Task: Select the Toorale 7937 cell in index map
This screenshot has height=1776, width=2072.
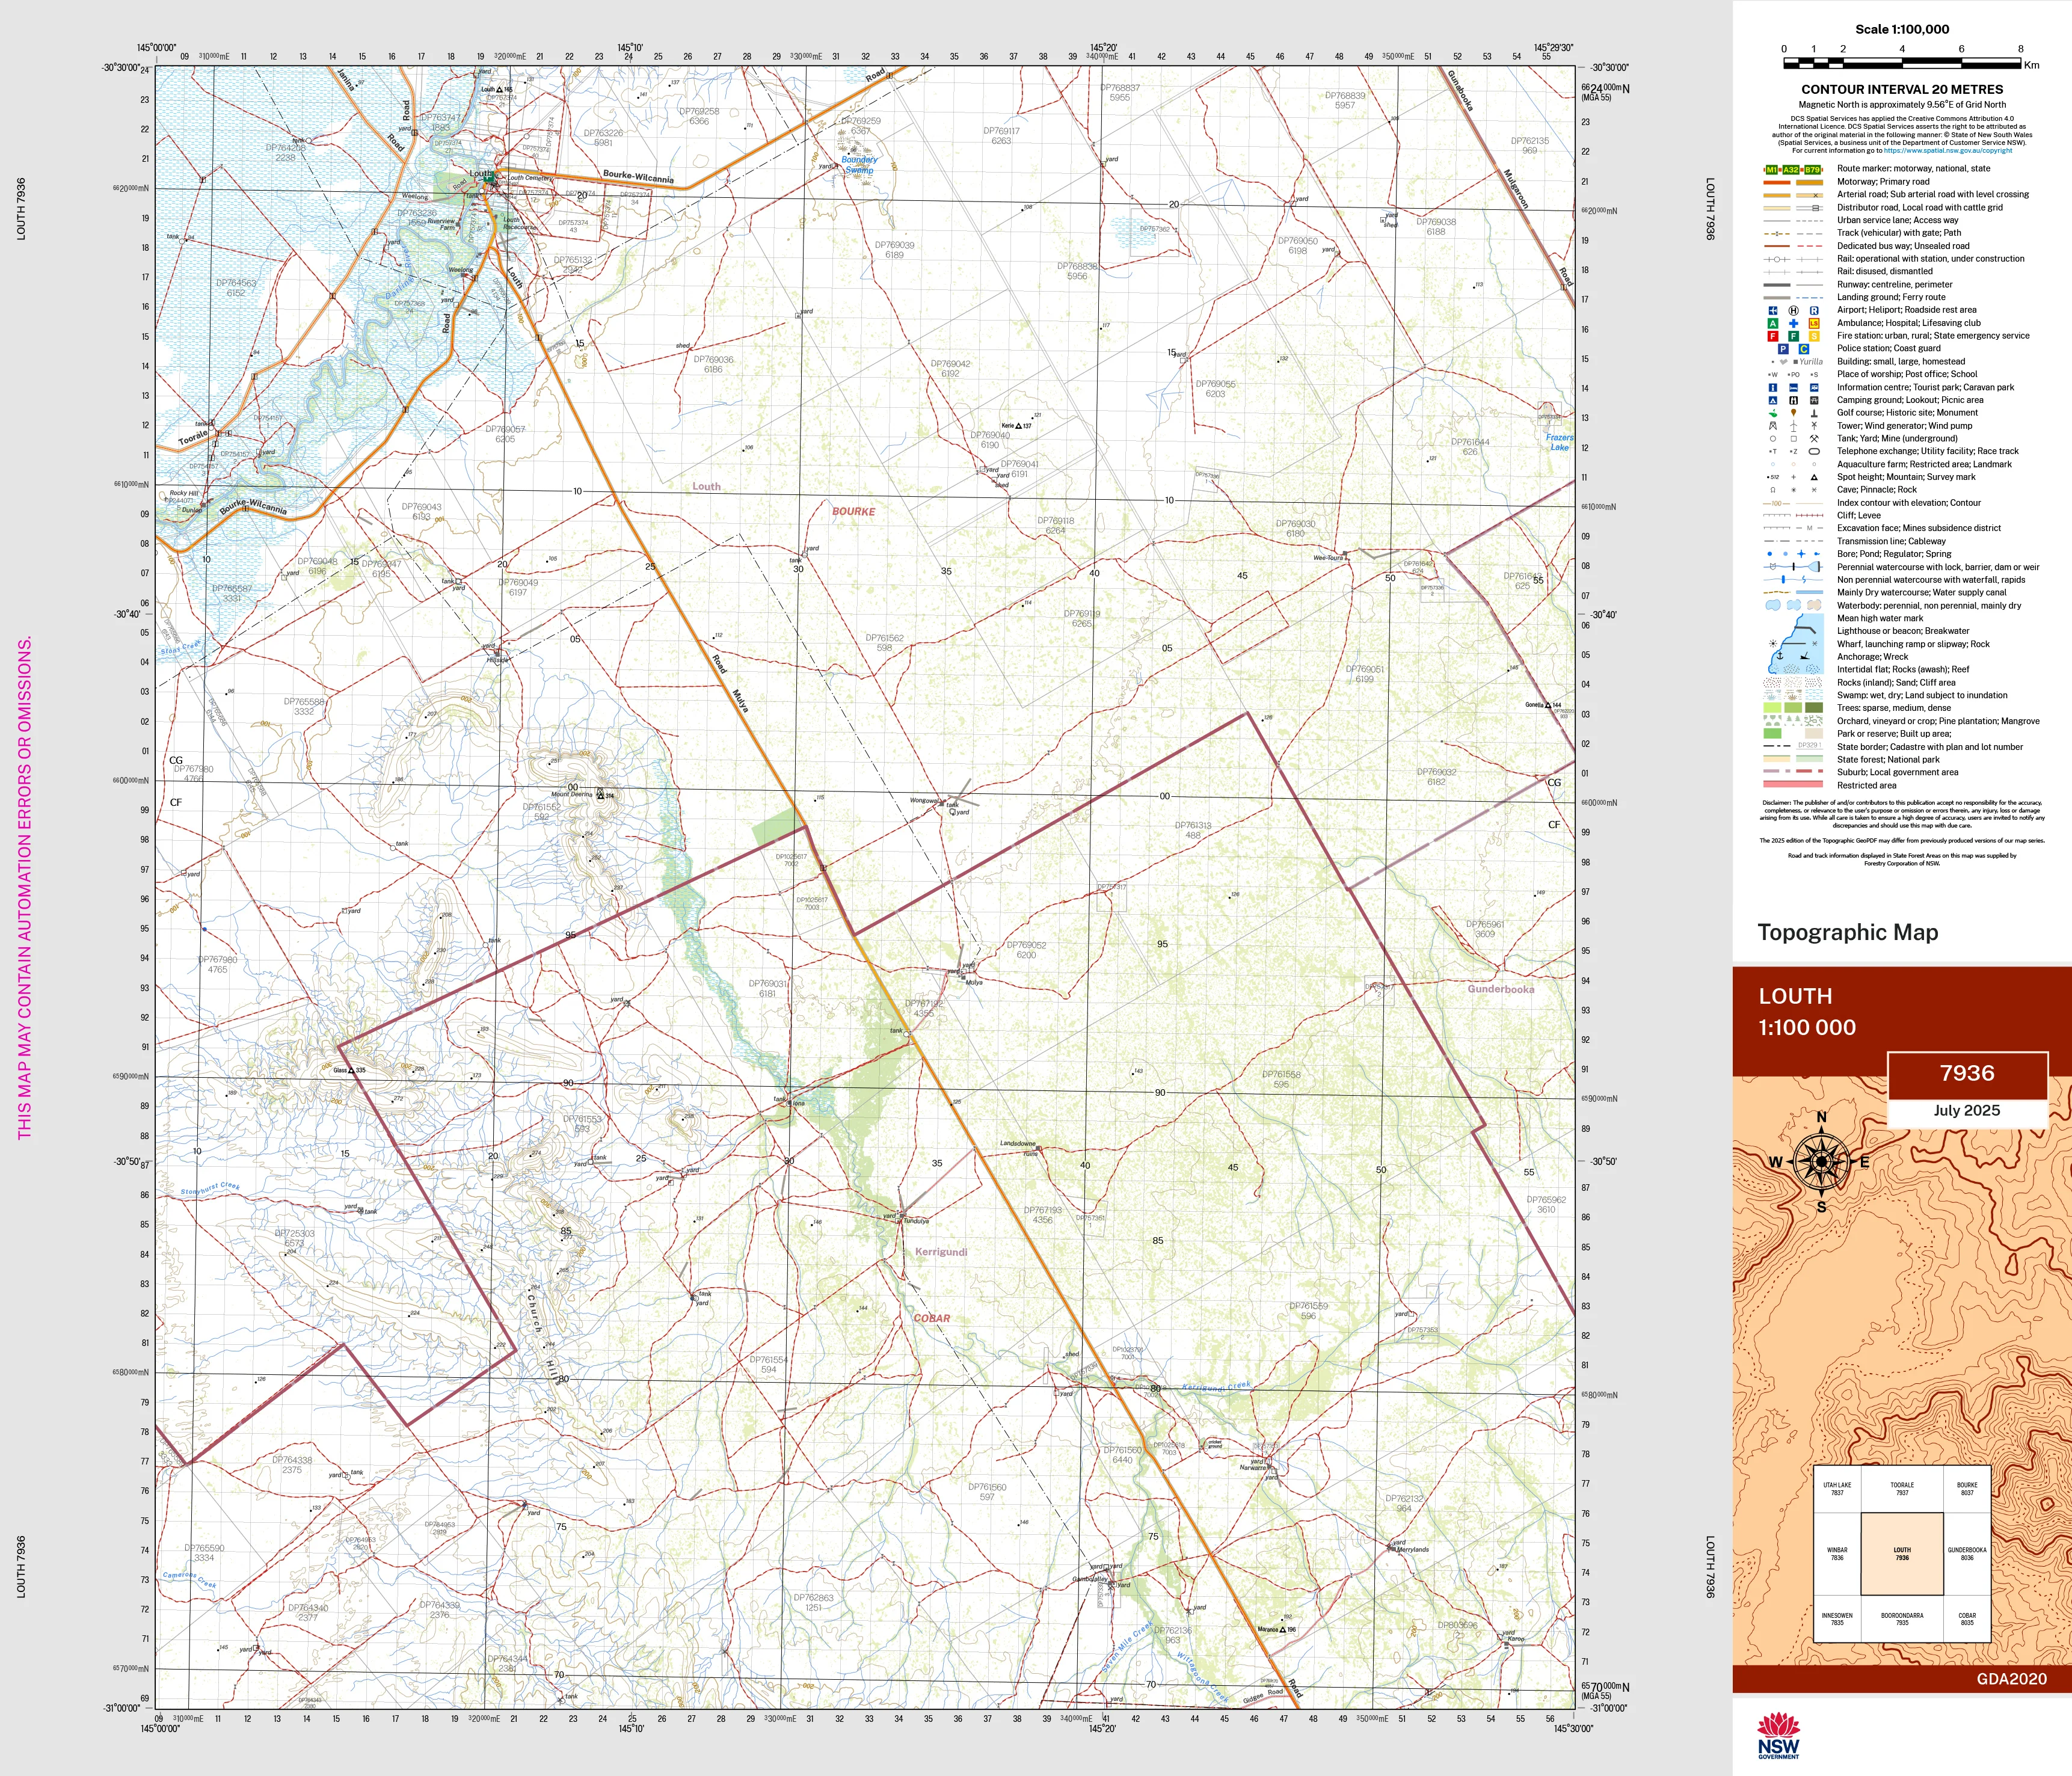Action: pos(1902,1489)
